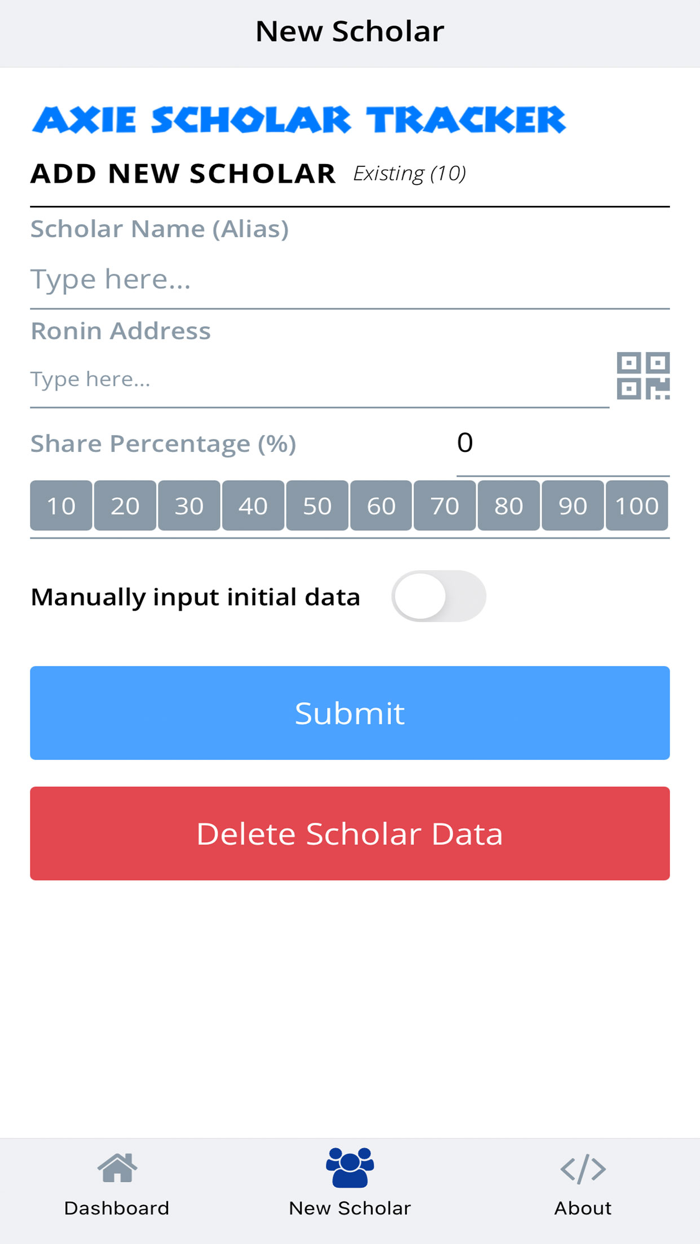
Task: Click Delete Scholar Data
Action: point(350,833)
